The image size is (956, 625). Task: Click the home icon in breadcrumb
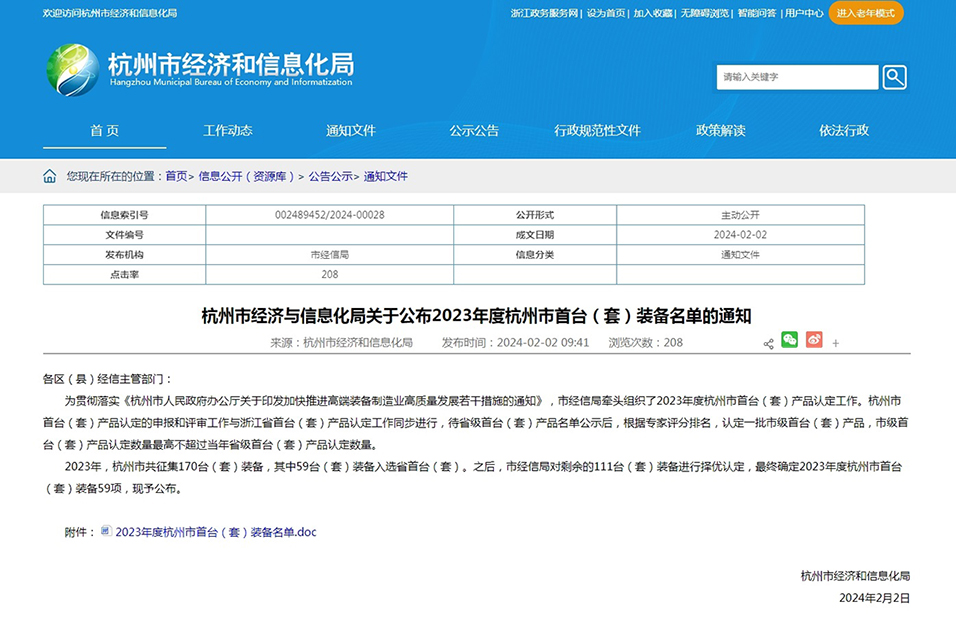point(50,176)
